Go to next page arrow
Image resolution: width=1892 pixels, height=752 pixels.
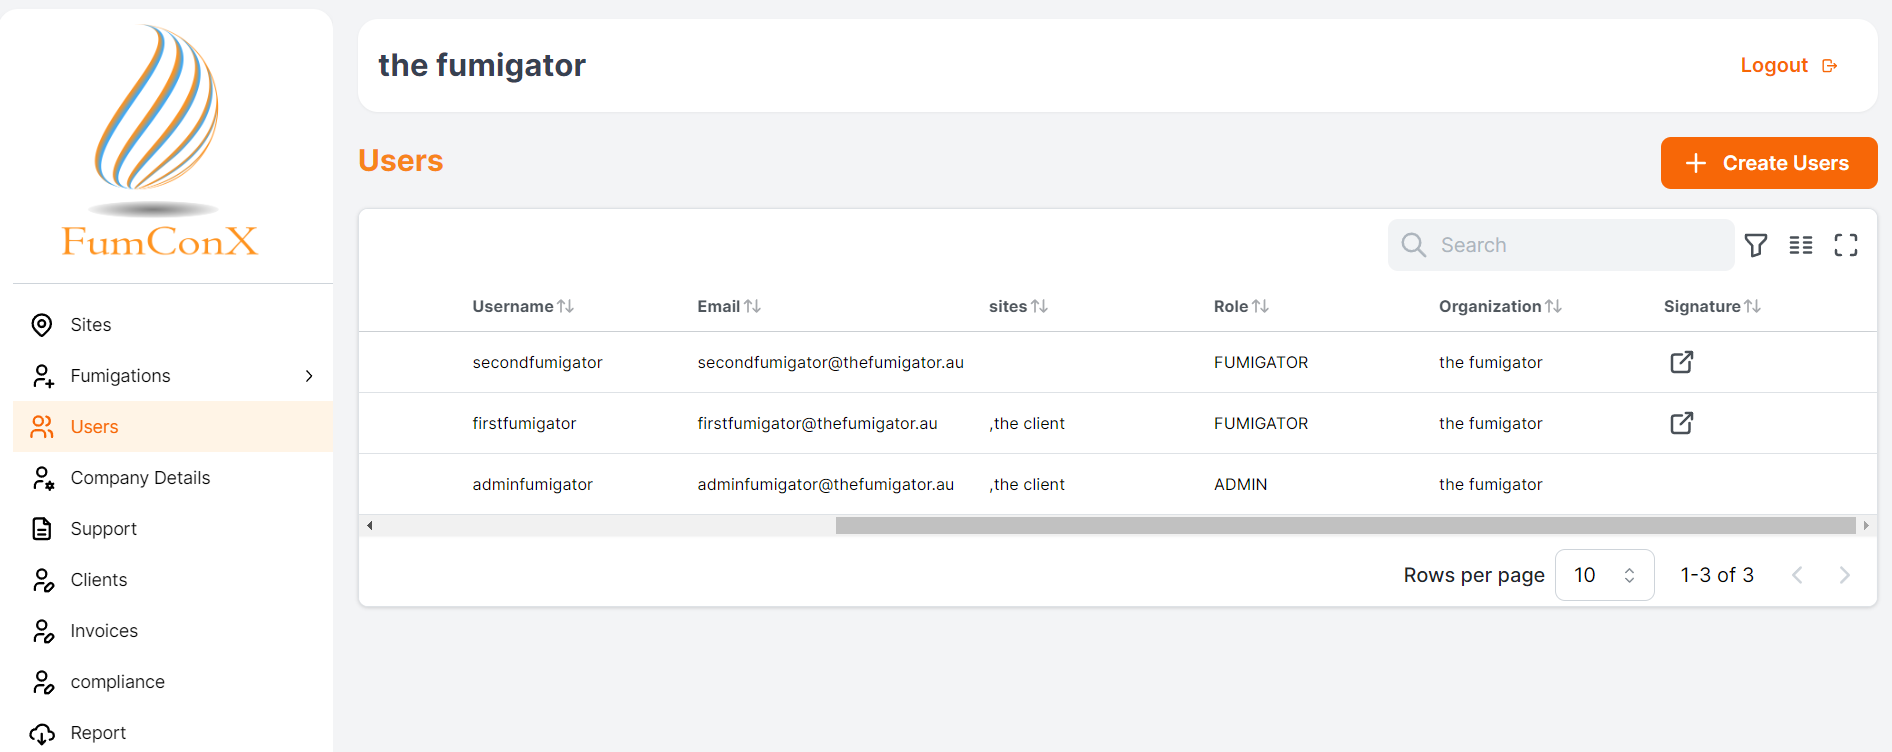click(1844, 575)
